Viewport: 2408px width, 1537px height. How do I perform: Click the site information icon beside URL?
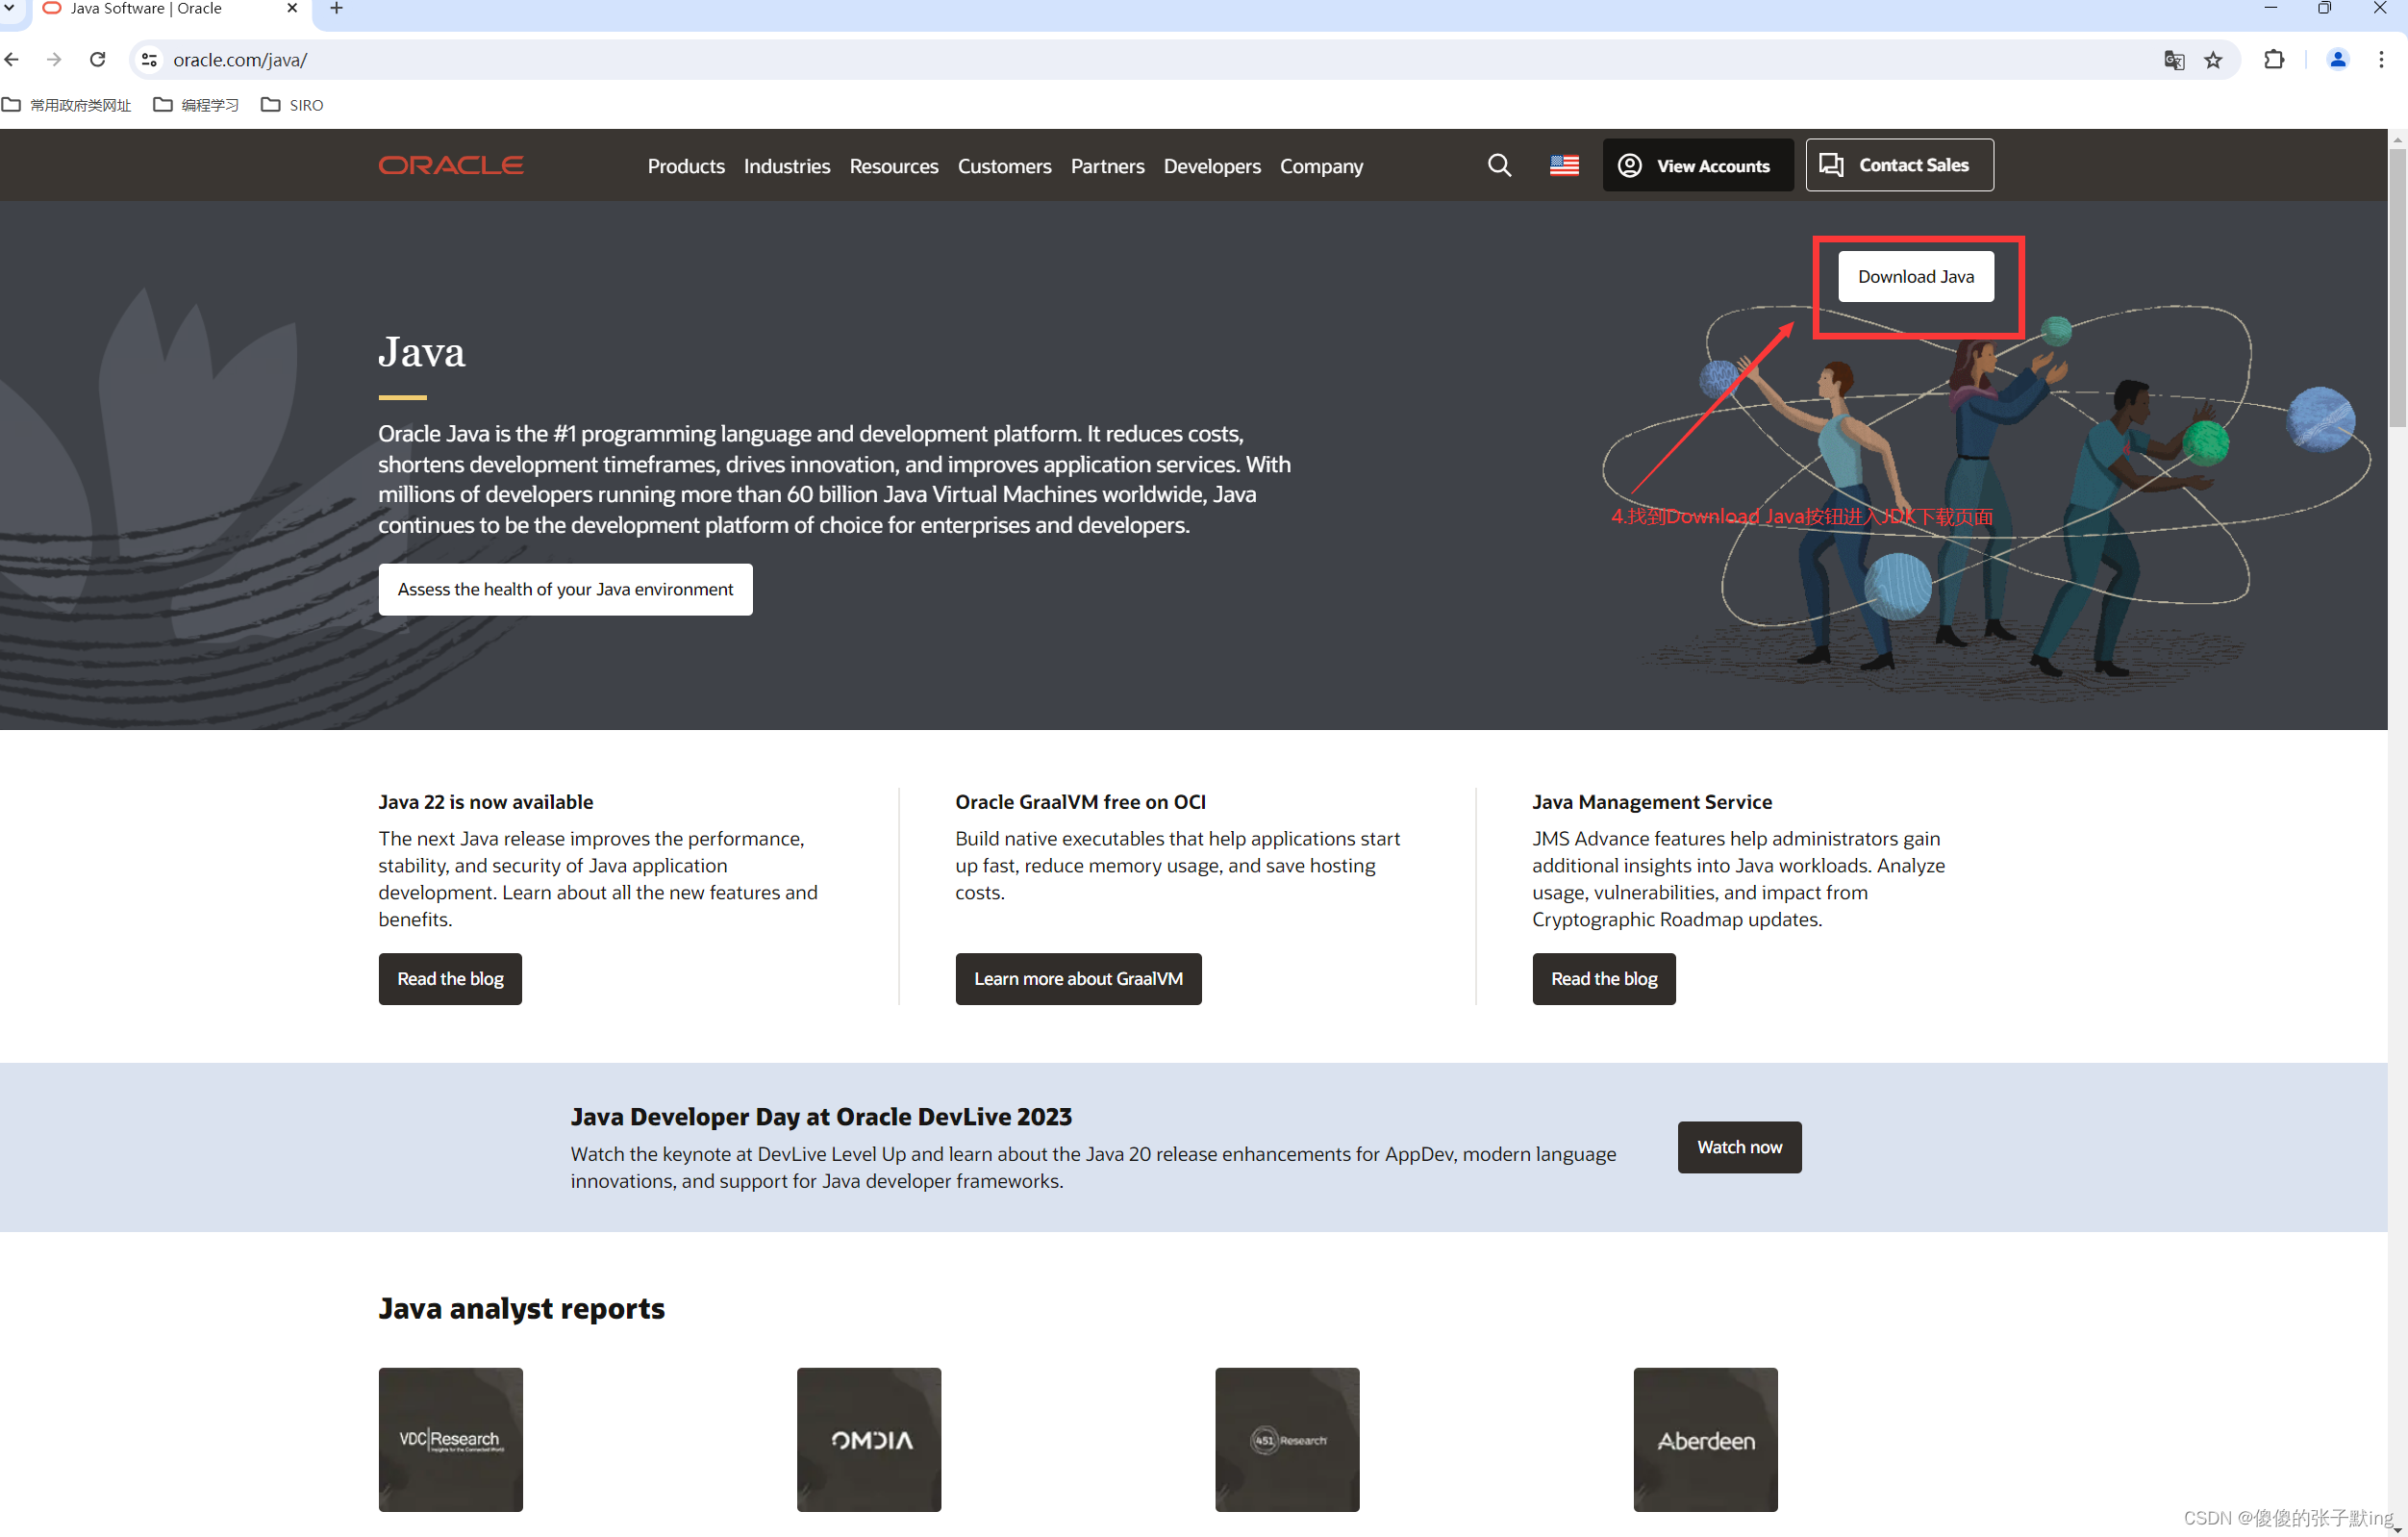(149, 60)
